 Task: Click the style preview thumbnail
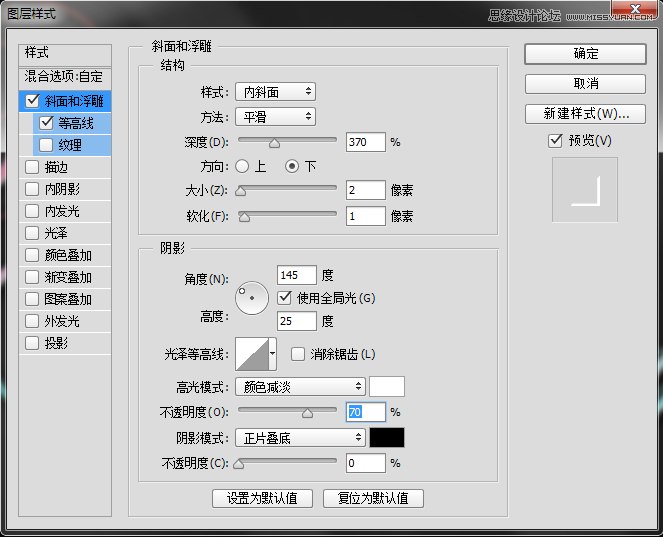[585, 189]
